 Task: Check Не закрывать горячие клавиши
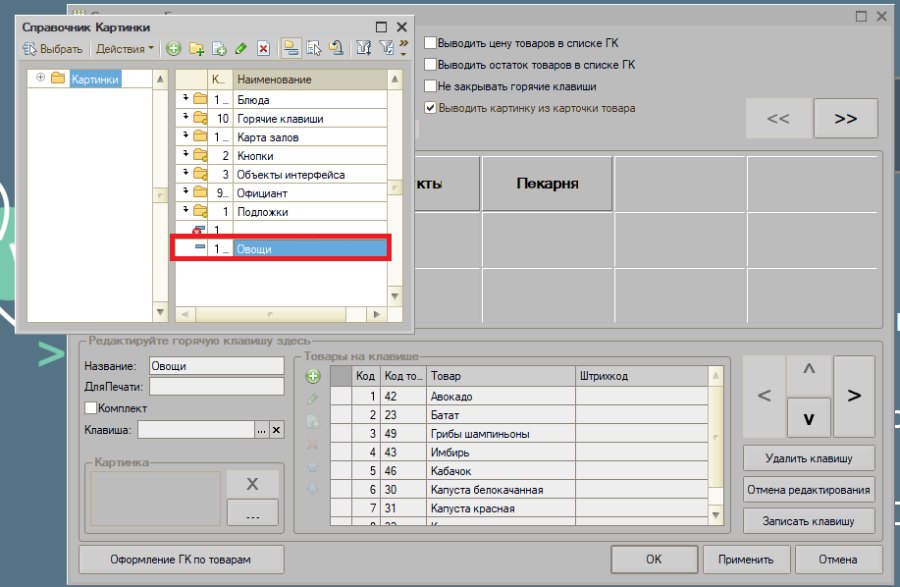(430, 86)
